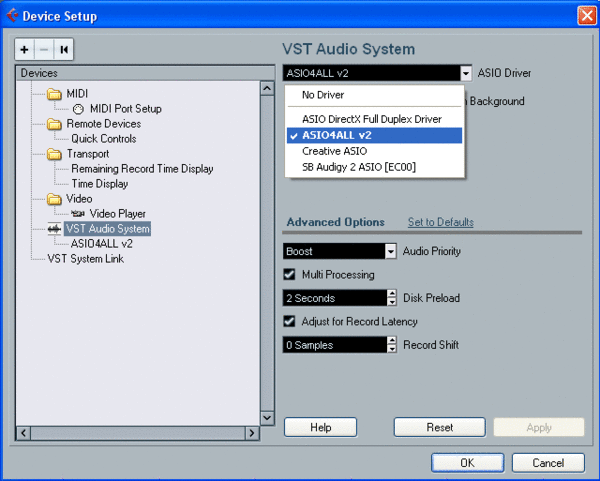
Task: Select SB Audigy 2 ASIO [EC00]
Action: pos(374,167)
